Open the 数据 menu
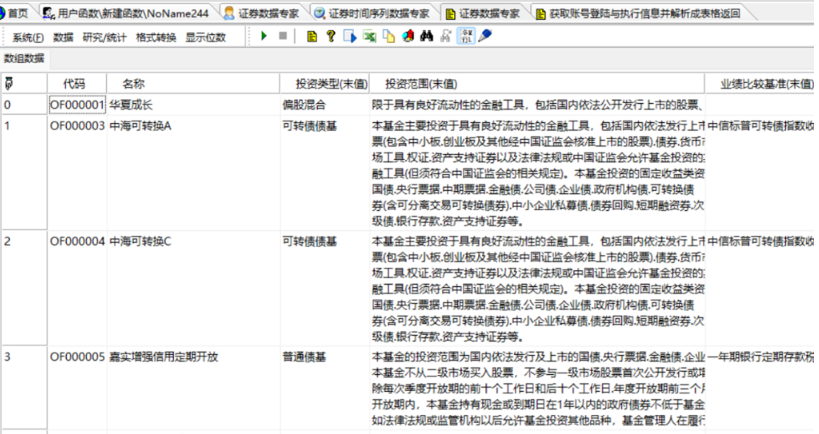The width and height of the screenshot is (819, 434). (x=63, y=37)
